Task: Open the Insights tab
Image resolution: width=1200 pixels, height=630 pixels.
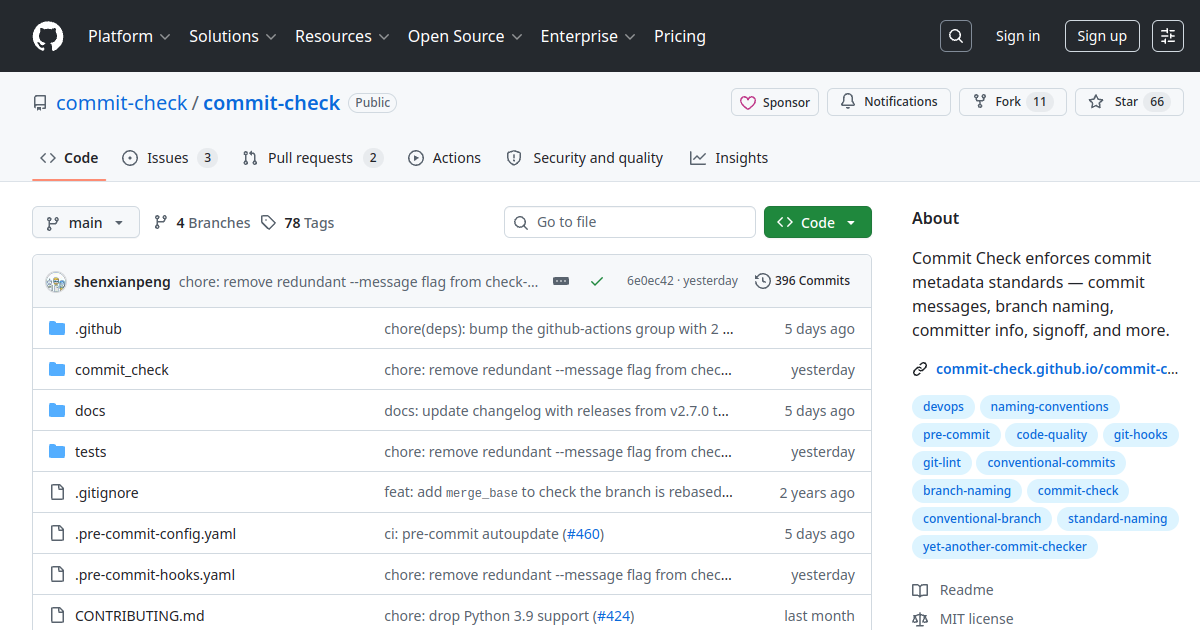Action: click(x=729, y=158)
